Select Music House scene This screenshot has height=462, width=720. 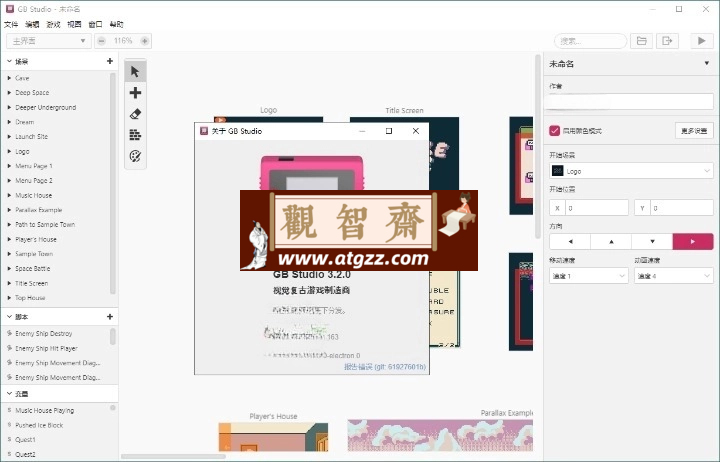(x=34, y=195)
